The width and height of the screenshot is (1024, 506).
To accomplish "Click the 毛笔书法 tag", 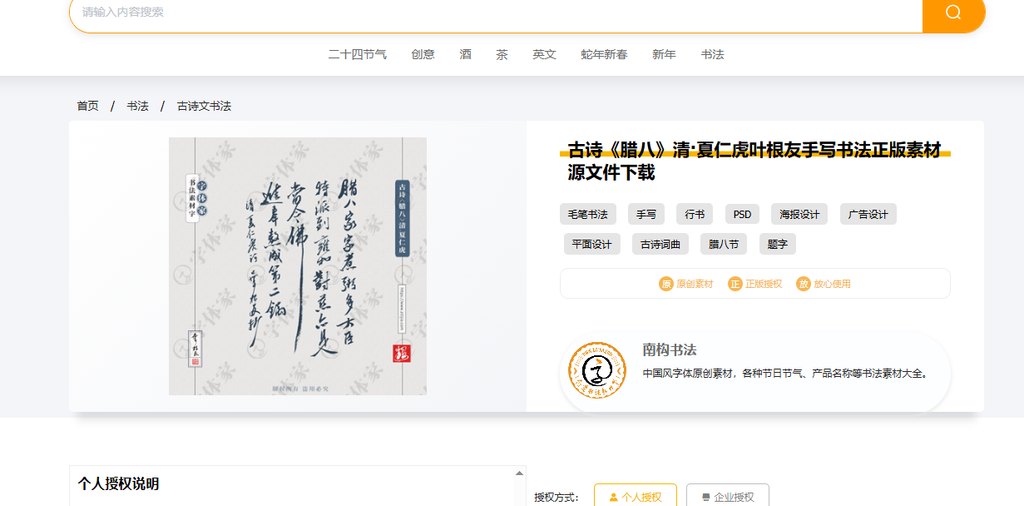I will pos(588,214).
